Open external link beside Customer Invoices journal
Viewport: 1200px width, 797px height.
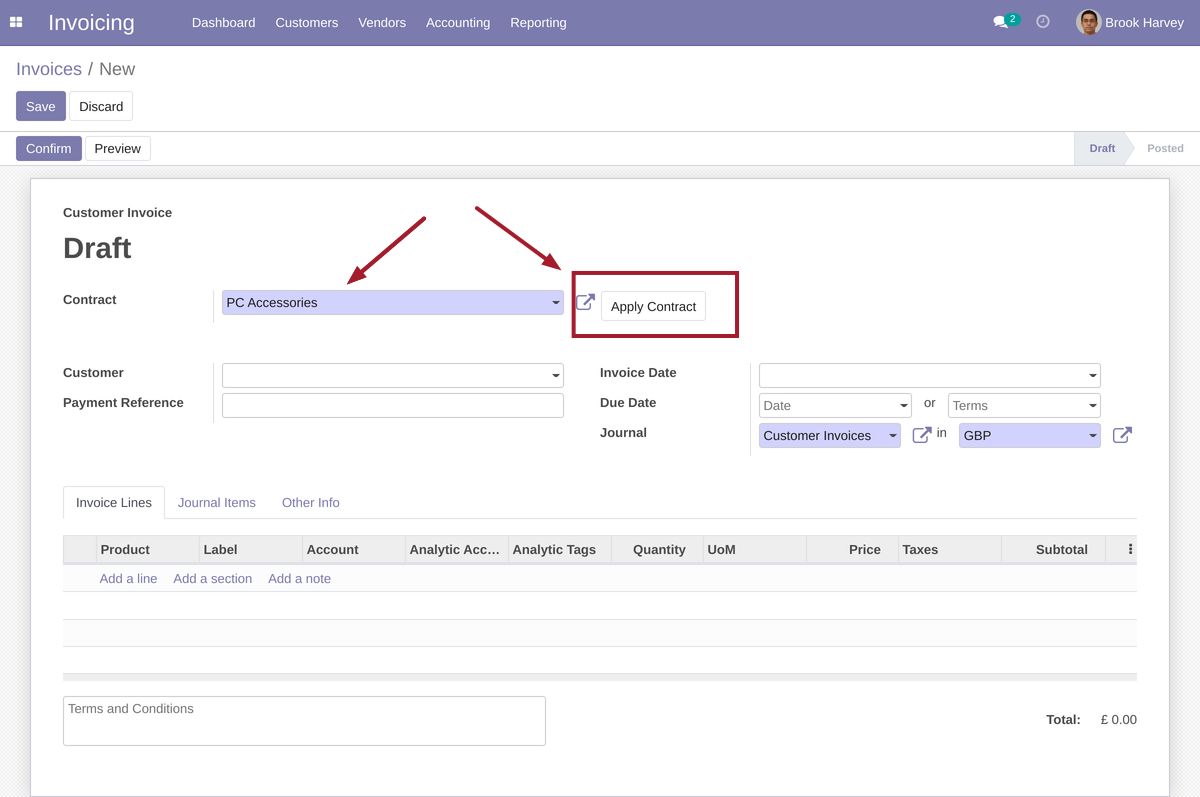tap(921, 435)
